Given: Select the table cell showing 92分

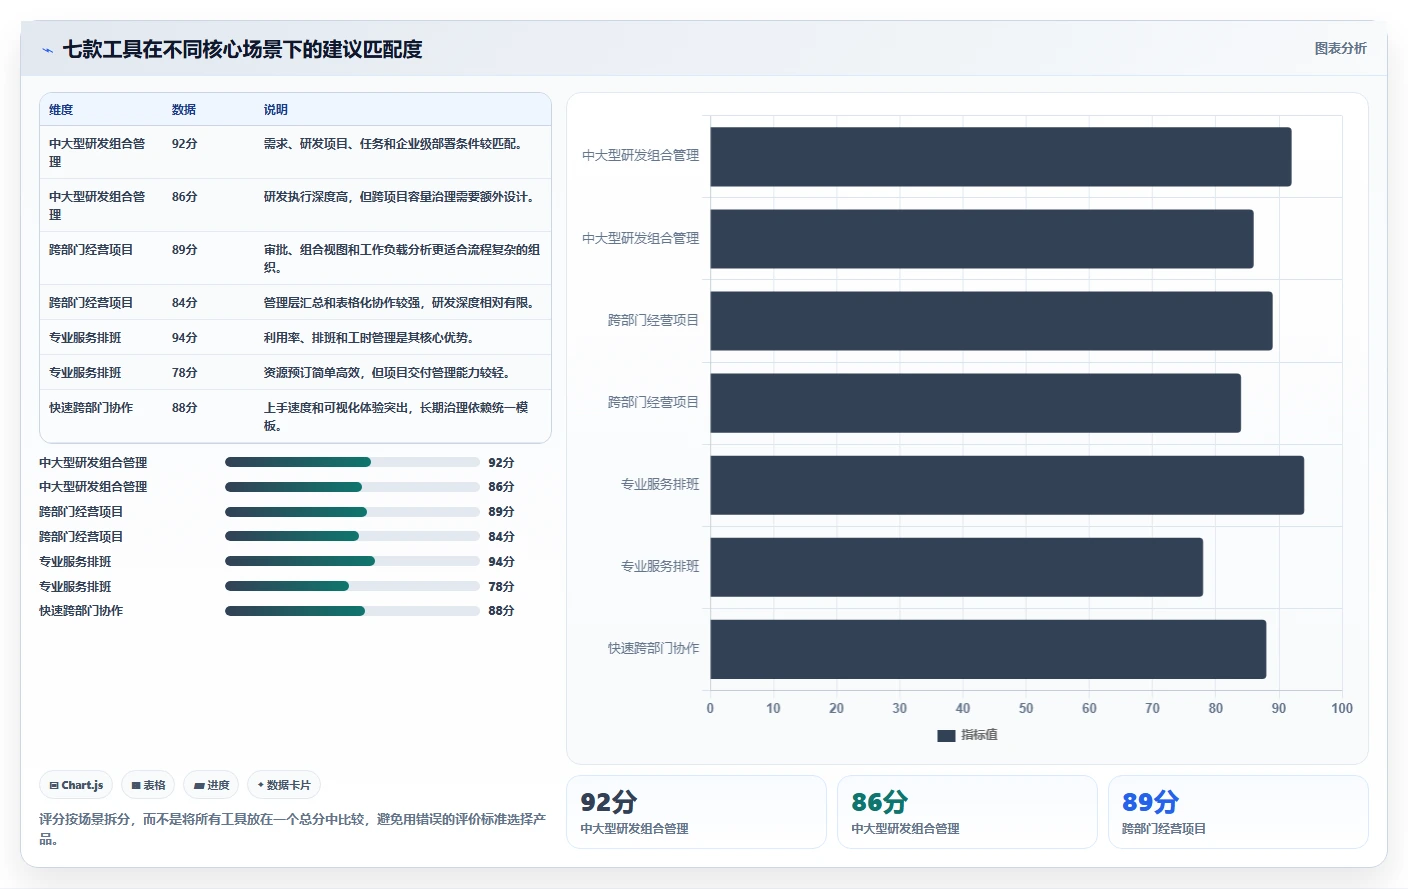Looking at the screenshot, I should [x=185, y=144].
